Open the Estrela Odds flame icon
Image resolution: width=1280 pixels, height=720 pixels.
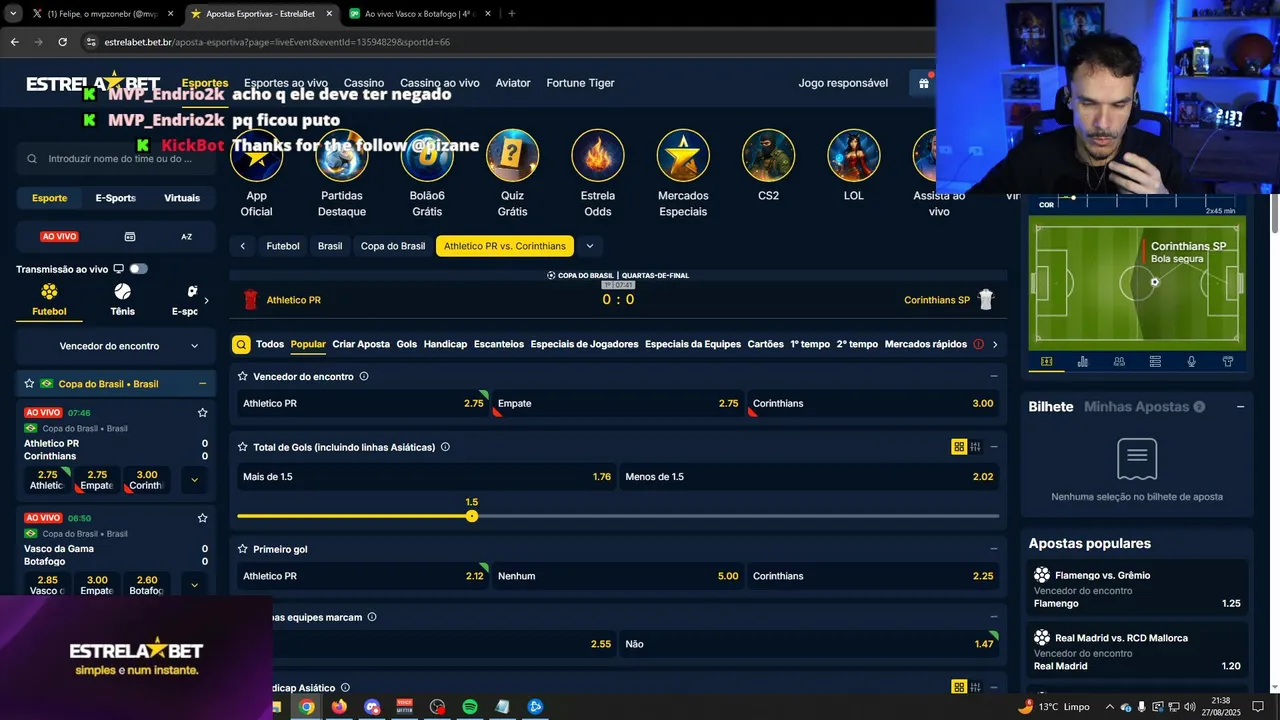pos(598,156)
